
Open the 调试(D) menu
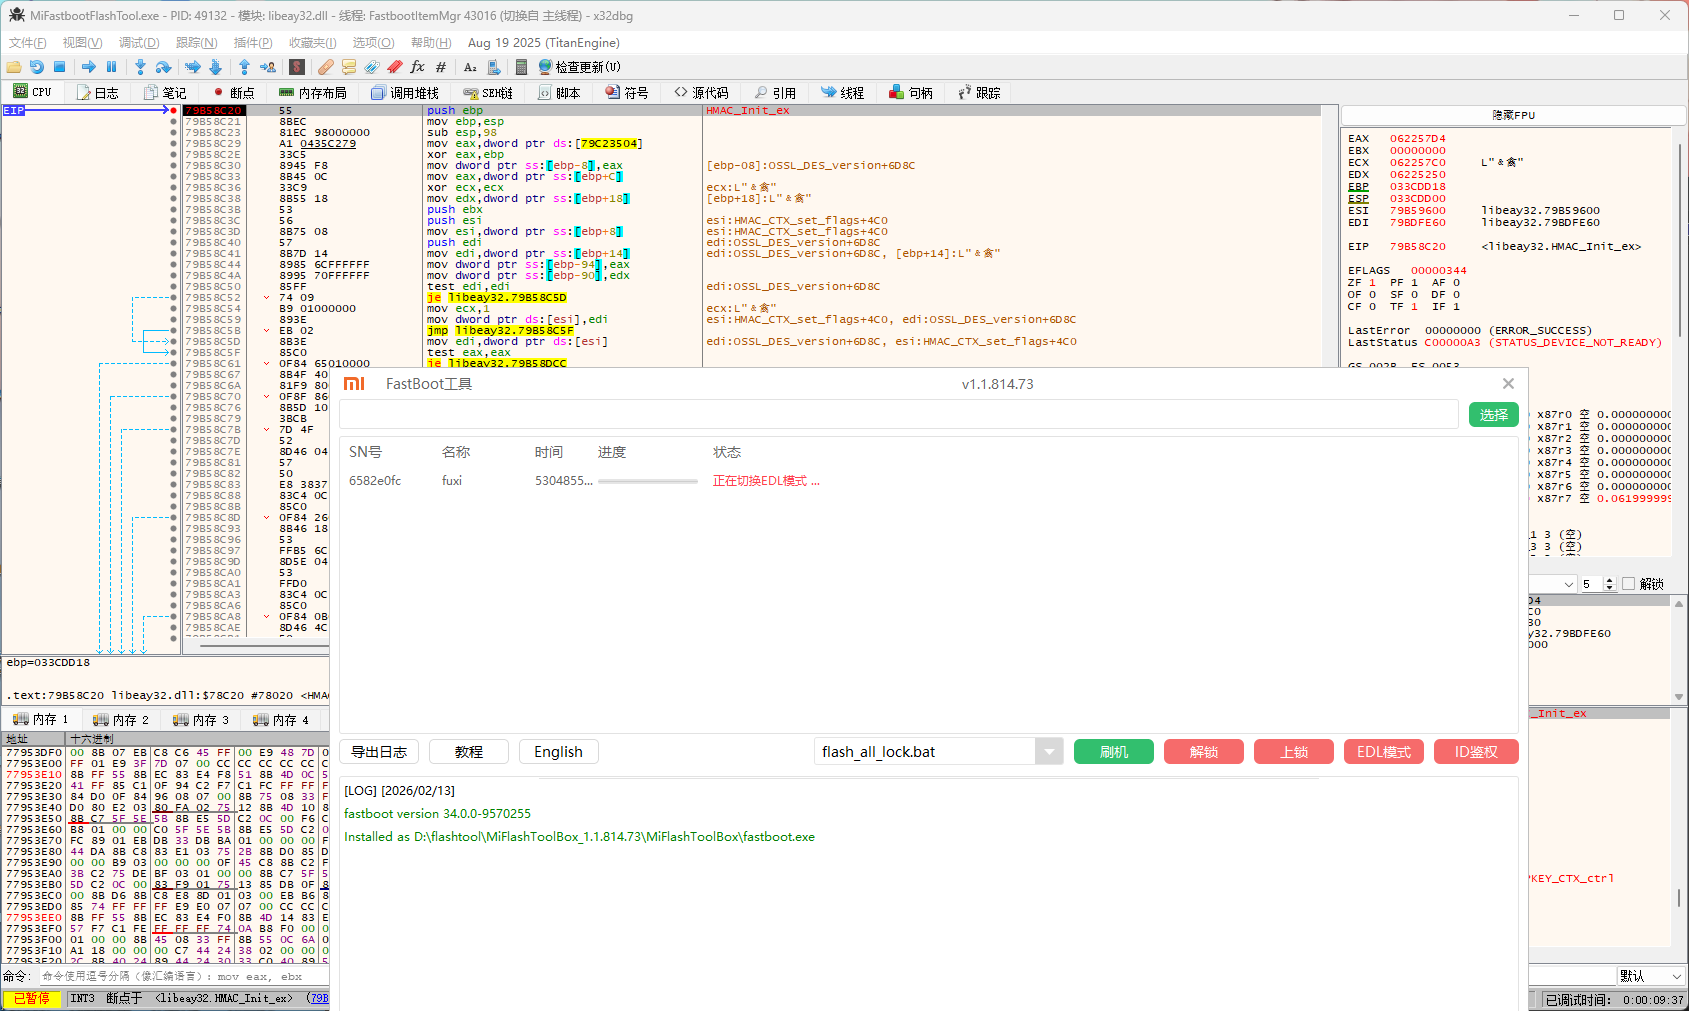tap(138, 42)
